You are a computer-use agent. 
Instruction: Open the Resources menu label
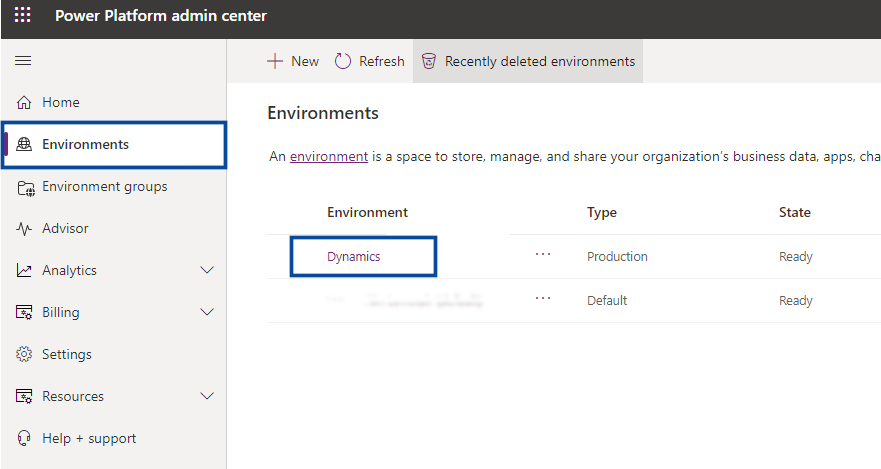click(x=73, y=397)
